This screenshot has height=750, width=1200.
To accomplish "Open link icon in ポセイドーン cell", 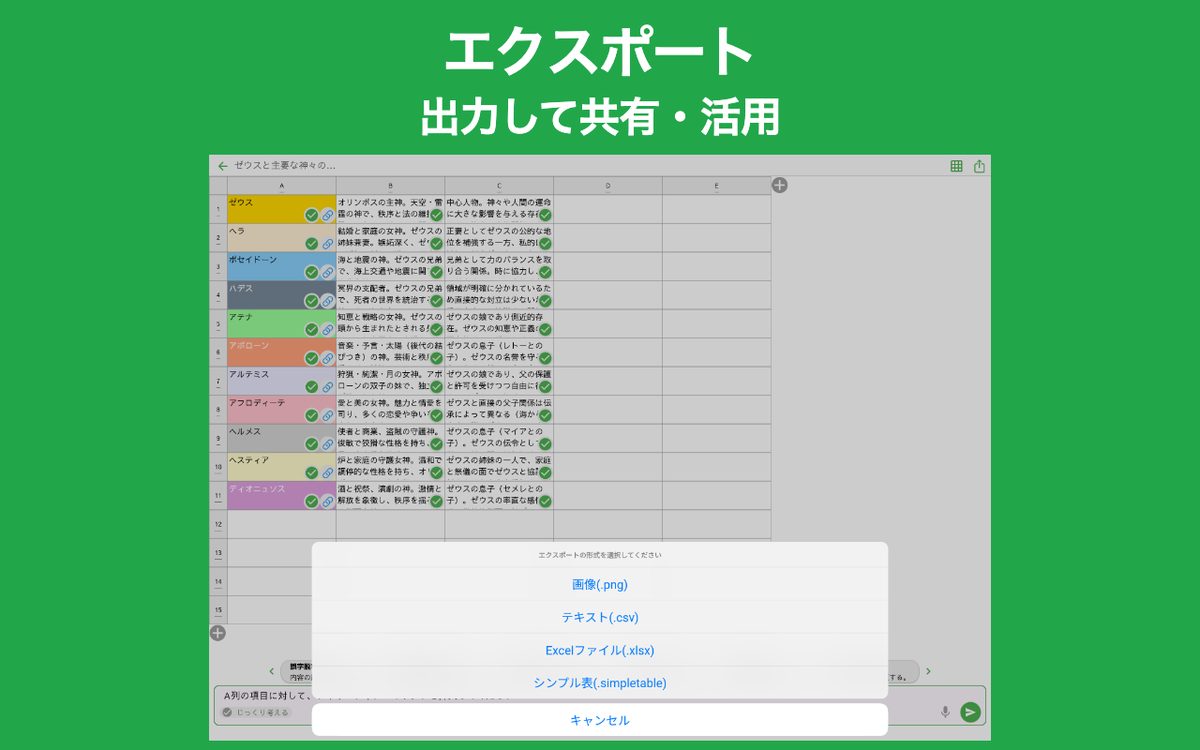I will [x=327, y=272].
